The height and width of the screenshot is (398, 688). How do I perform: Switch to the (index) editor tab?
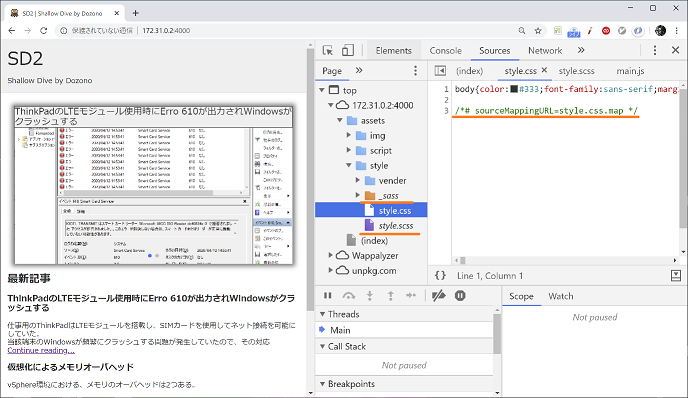coord(469,71)
